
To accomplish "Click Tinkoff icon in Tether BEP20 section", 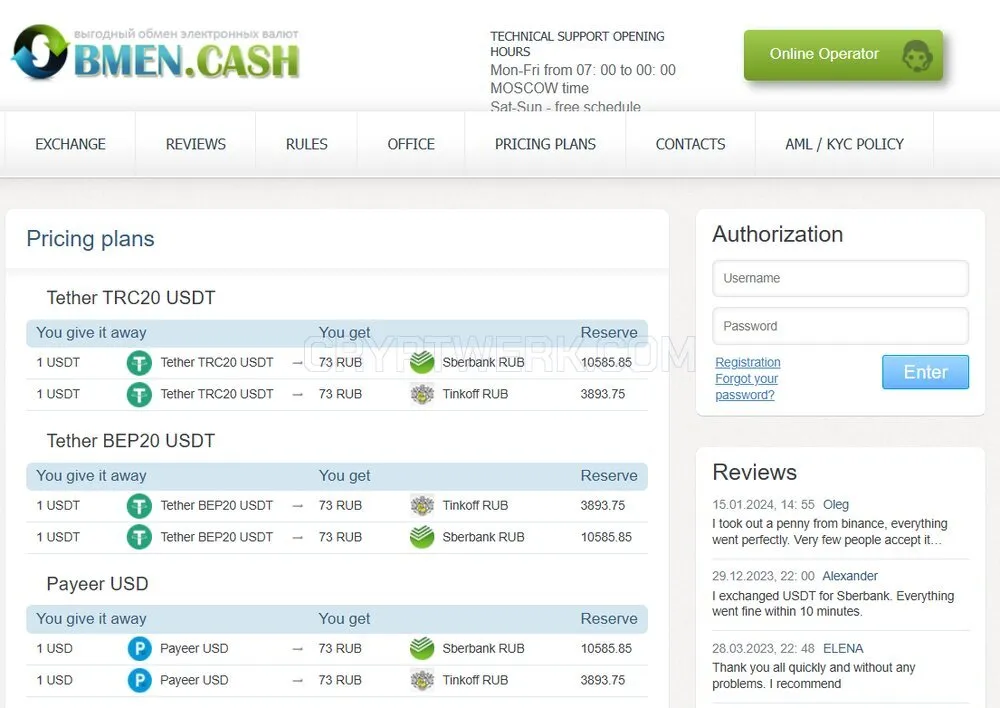I will (422, 505).
